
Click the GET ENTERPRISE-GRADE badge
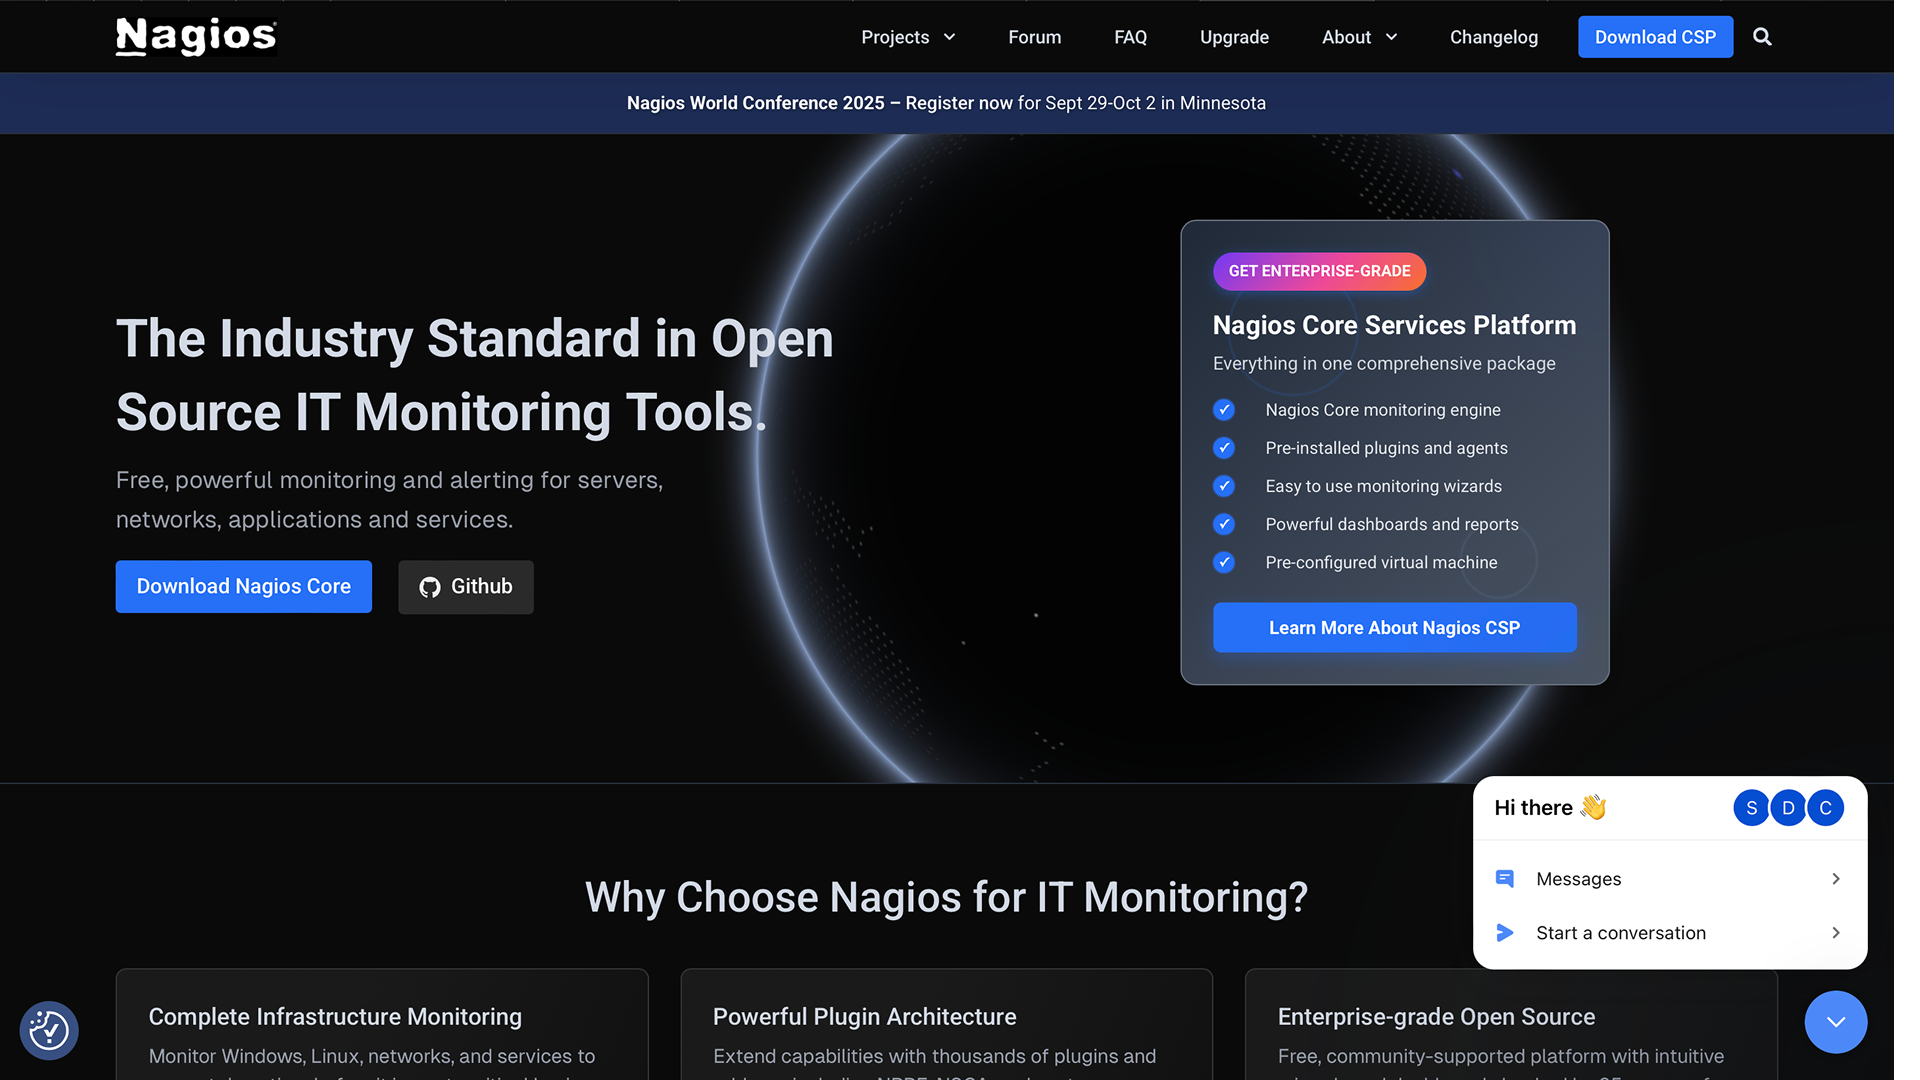(1319, 271)
